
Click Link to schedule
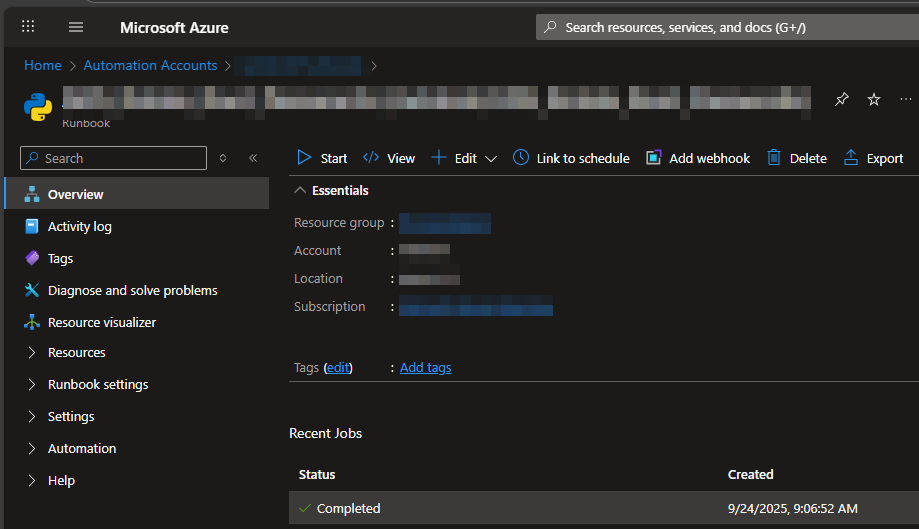pyautogui.click(x=571, y=158)
